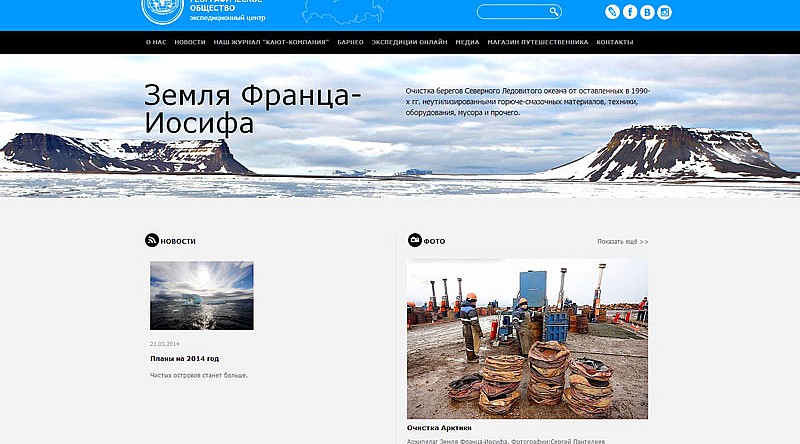Click the camera icon beside ФОТО heading
Viewport: 800px width, 444px height.
pyautogui.click(x=415, y=240)
